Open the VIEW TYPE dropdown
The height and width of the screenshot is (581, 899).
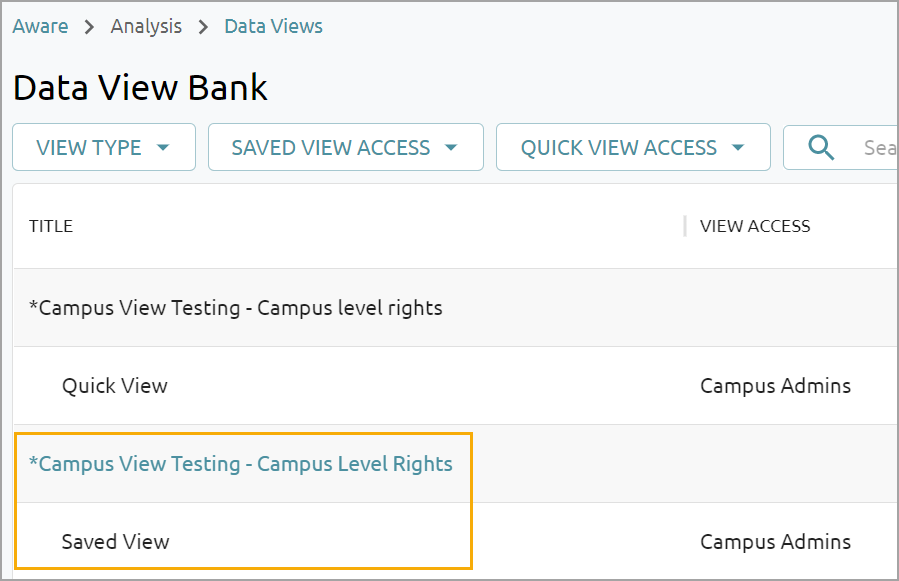click(104, 147)
